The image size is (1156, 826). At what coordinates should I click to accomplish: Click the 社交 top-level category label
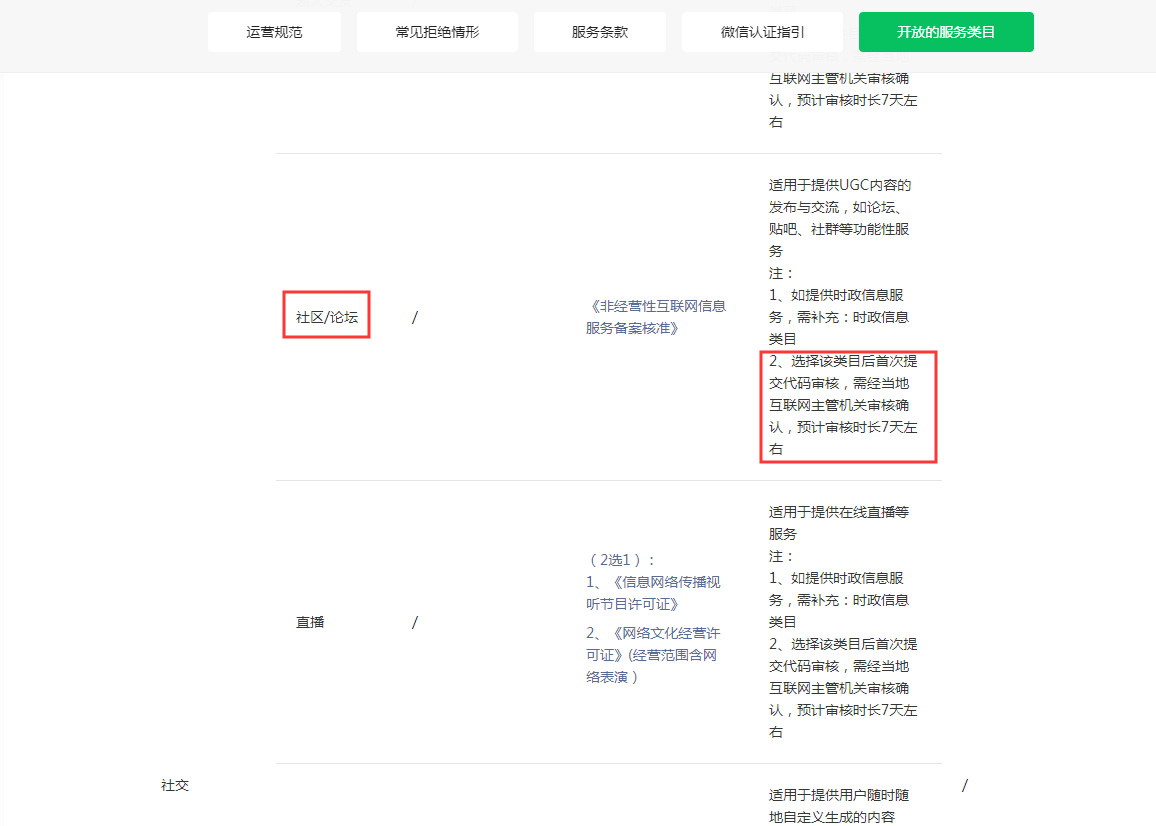tap(175, 785)
